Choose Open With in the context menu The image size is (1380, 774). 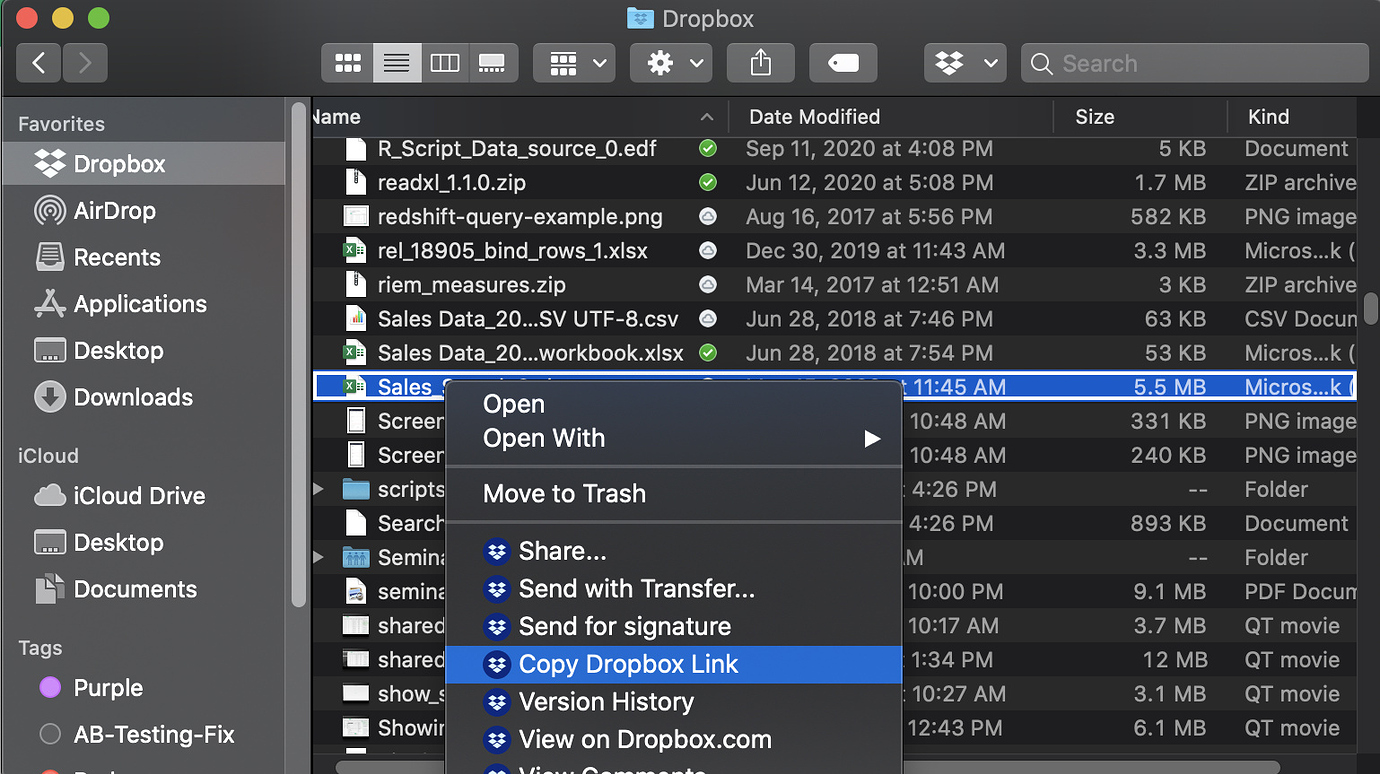[x=673, y=438]
